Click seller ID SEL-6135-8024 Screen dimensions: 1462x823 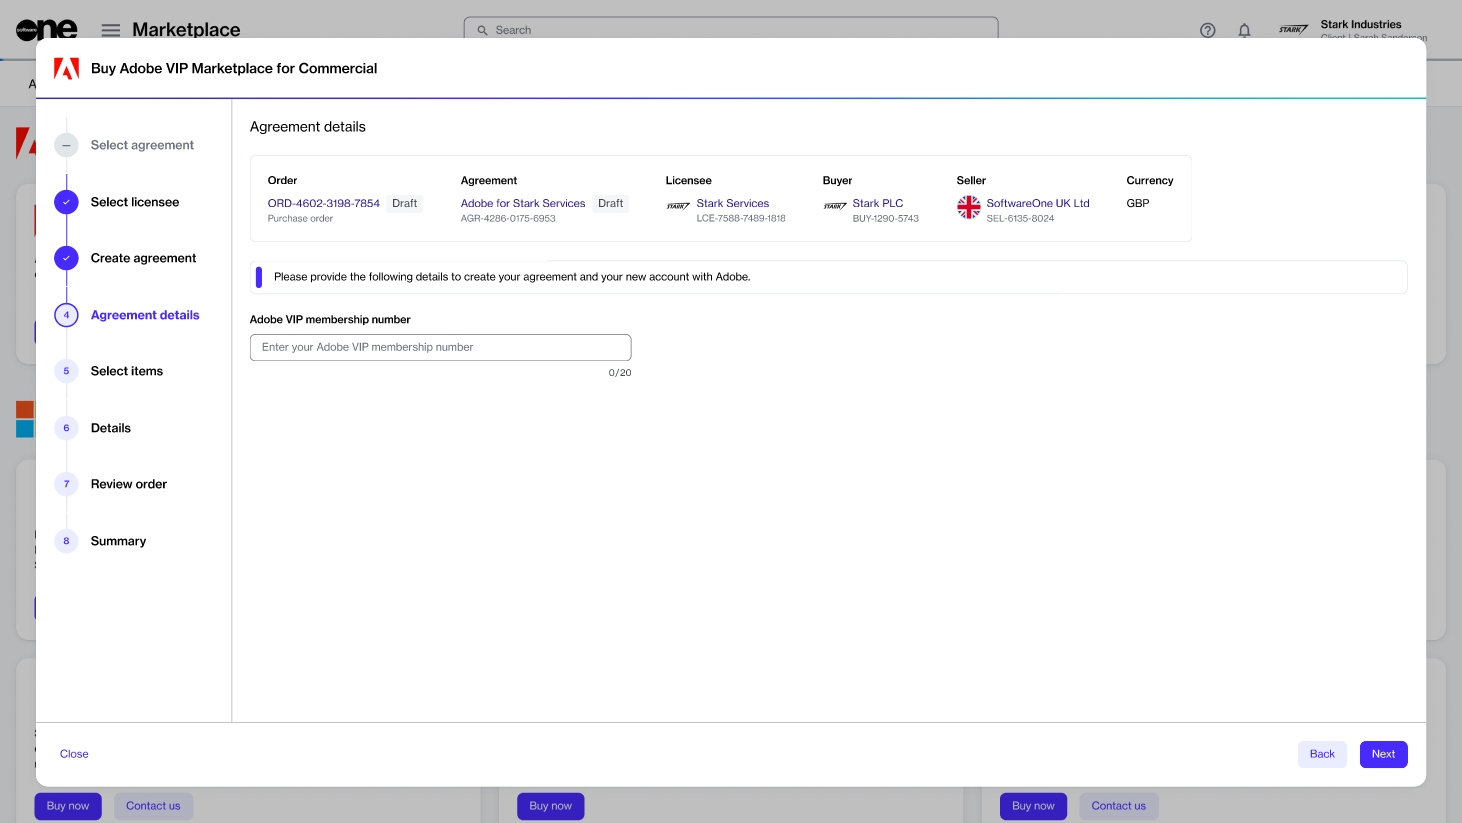pyautogui.click(x=1020, y=218)
